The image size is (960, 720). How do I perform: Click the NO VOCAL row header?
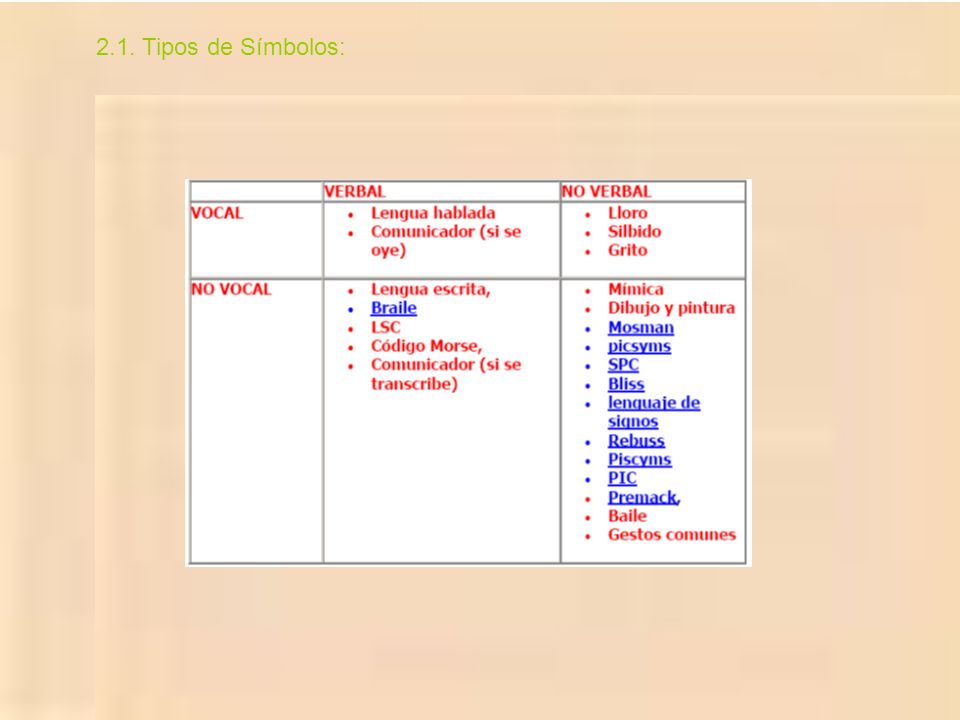point(231,289)
